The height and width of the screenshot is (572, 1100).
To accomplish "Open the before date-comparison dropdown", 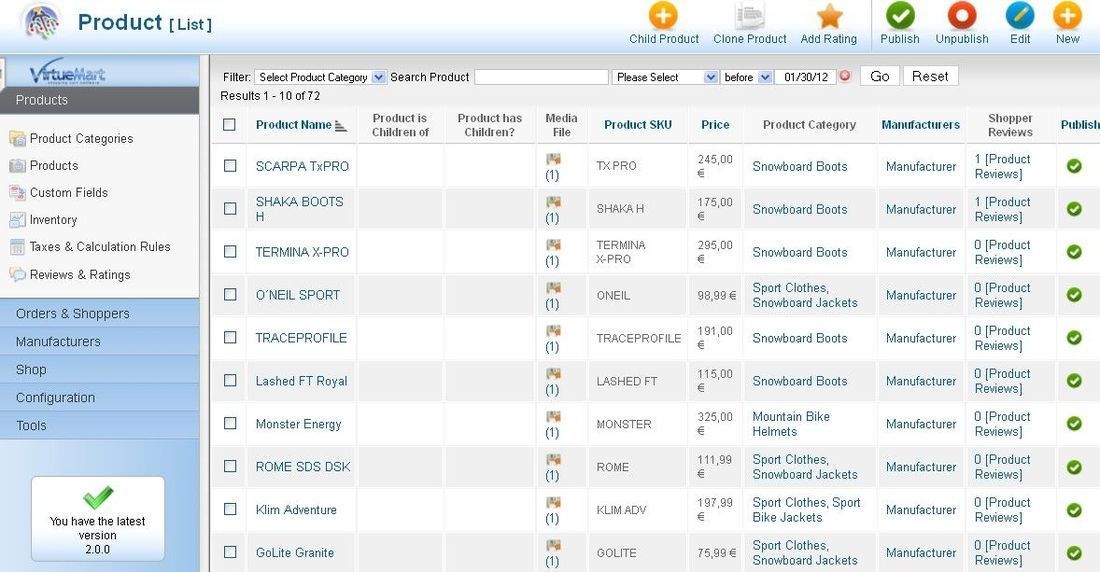I will 746,77.
